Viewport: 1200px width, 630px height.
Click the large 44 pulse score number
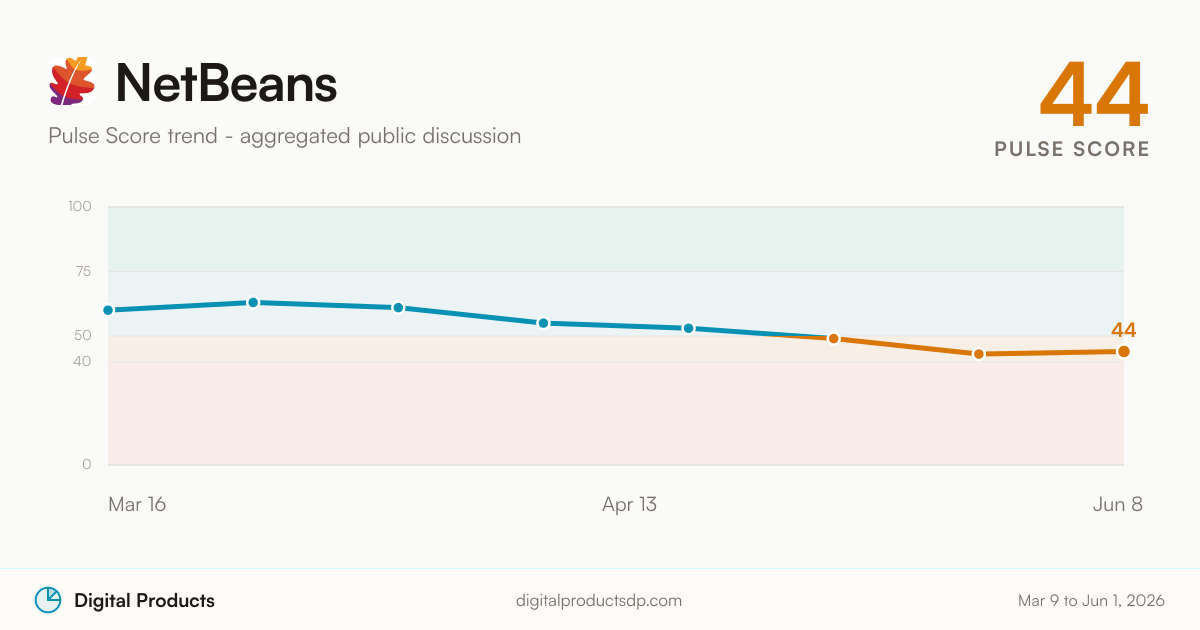point(1093,95)
